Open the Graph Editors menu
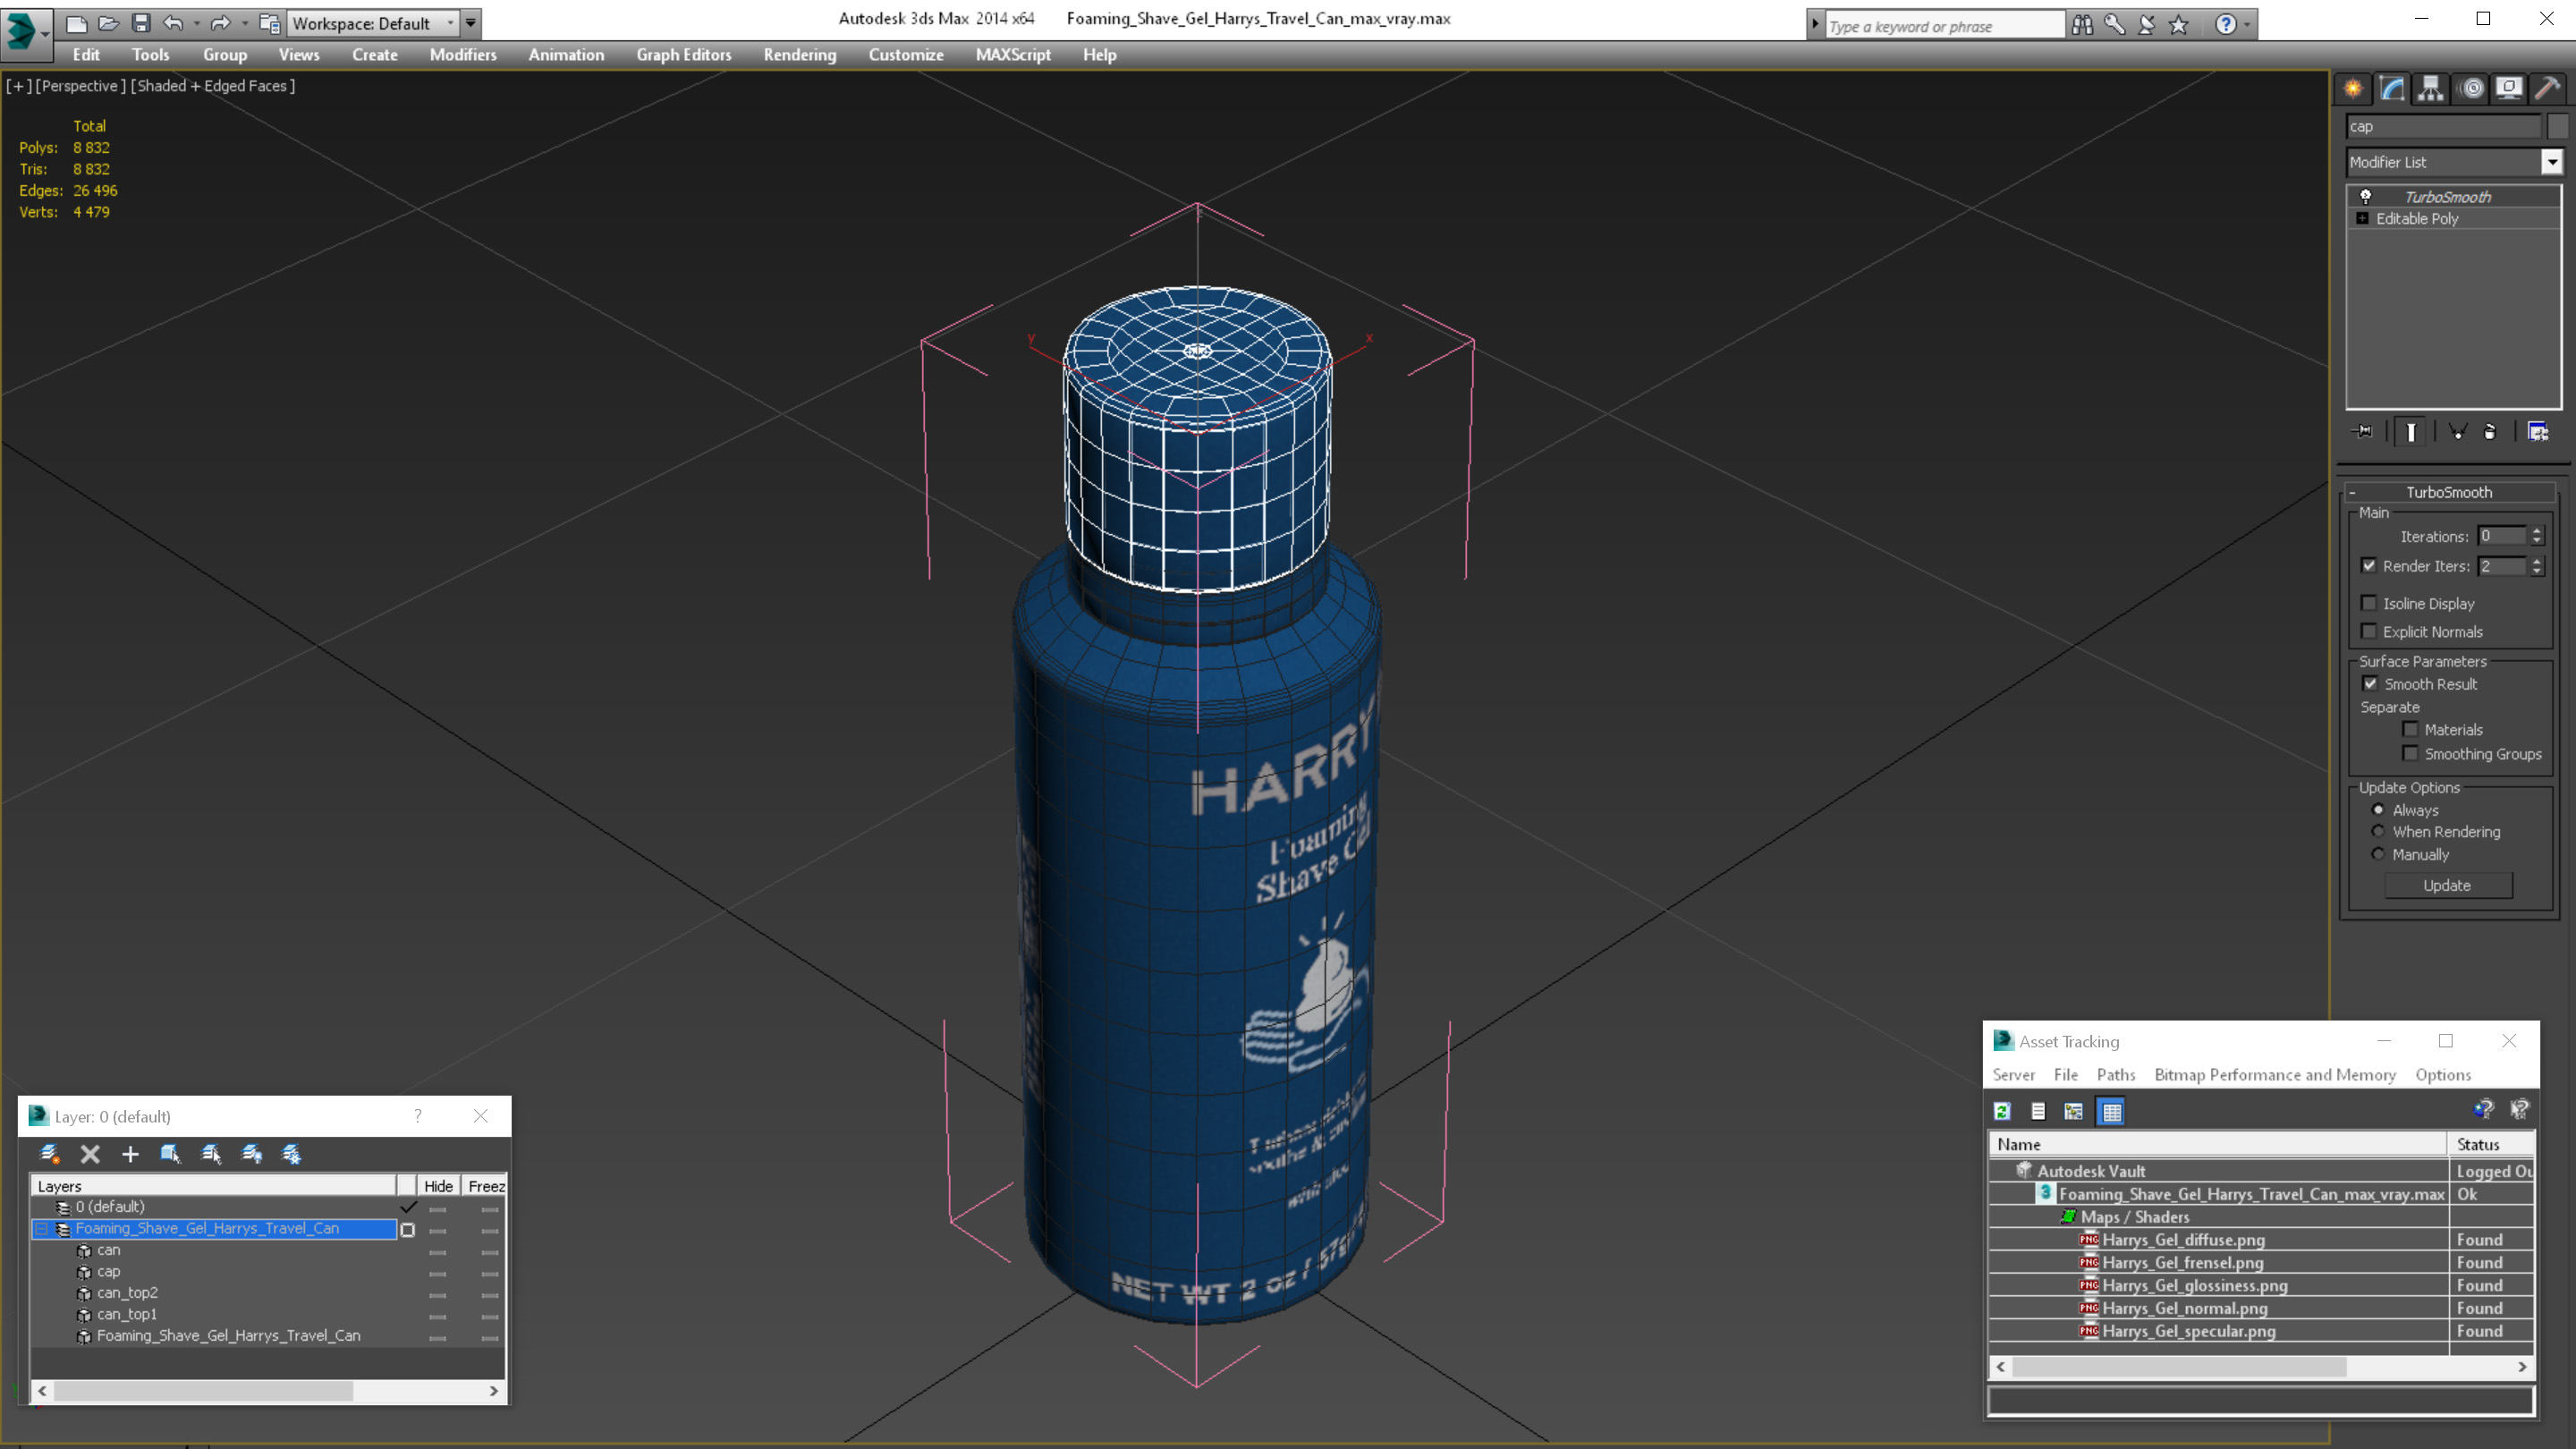 (x=684, y=55)
